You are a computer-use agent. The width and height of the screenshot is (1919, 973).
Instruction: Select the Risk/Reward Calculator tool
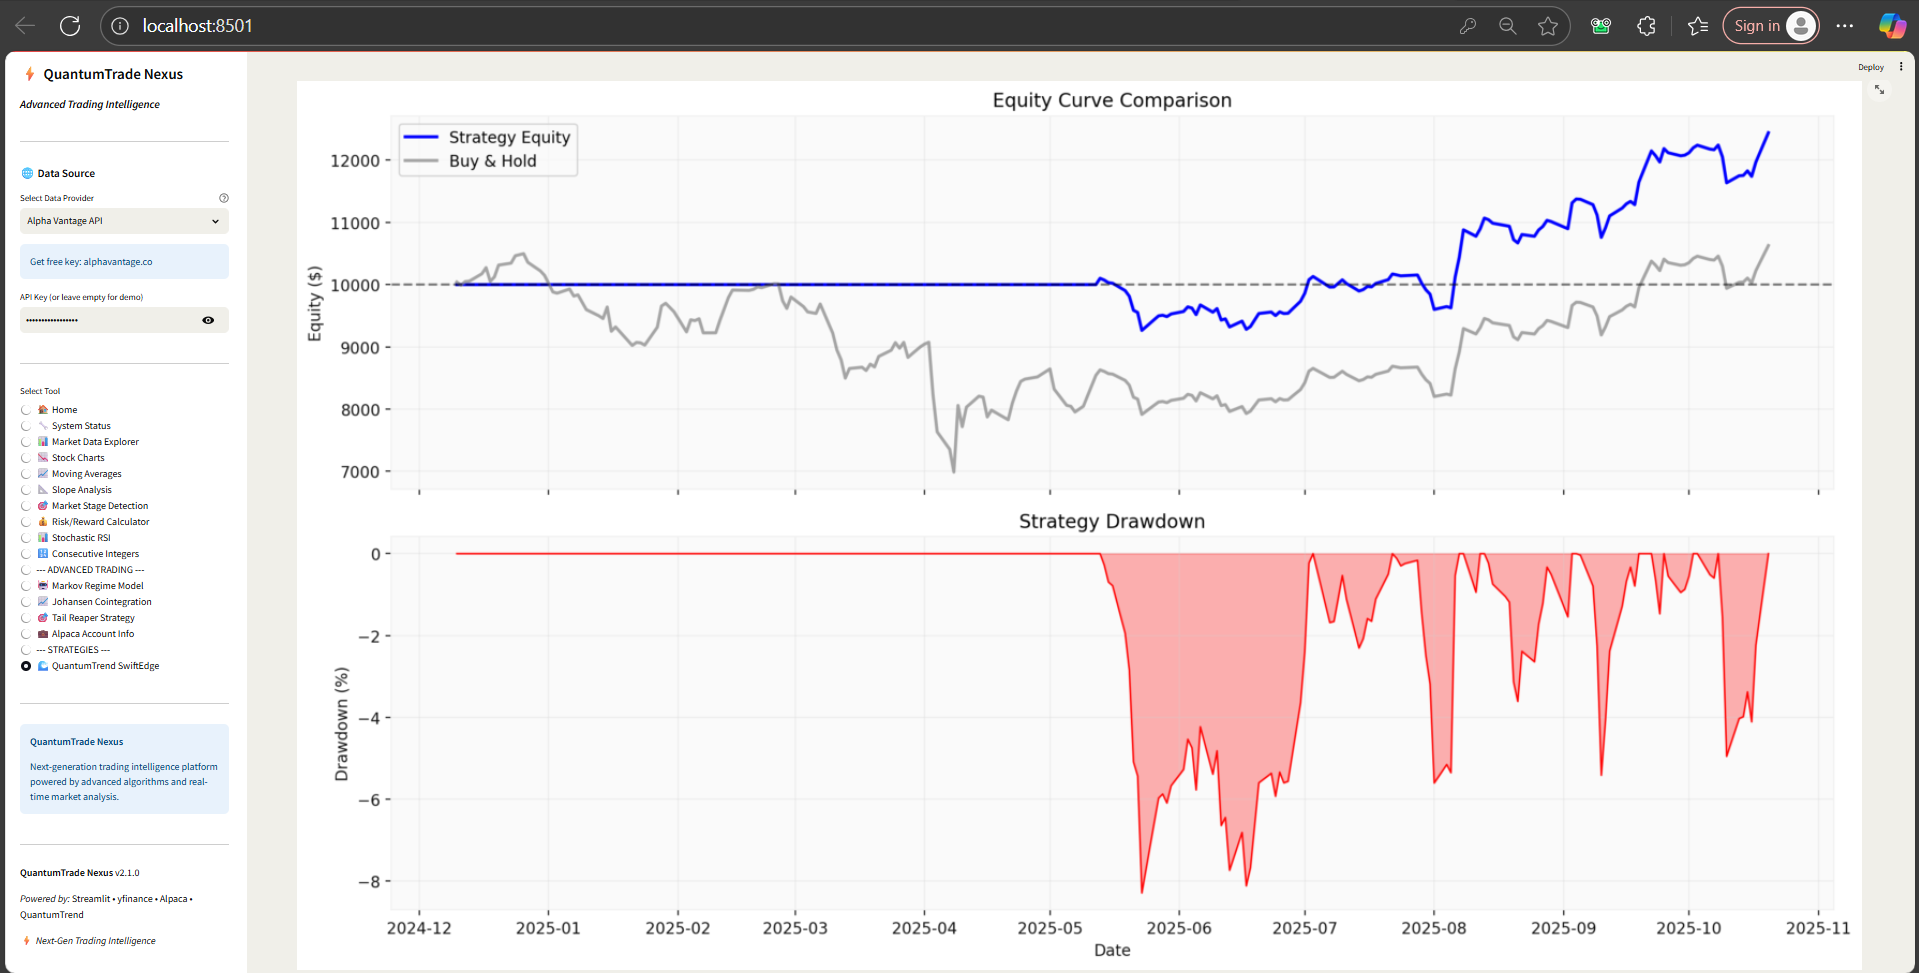26,522
